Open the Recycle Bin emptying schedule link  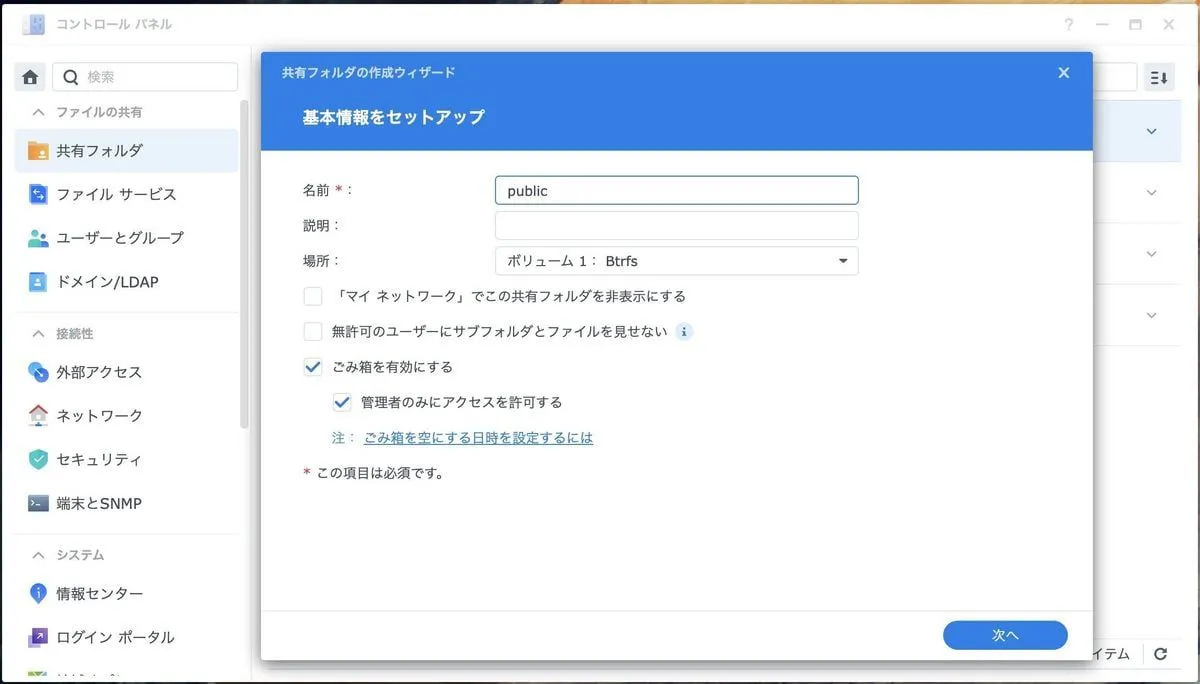point(478,438)
